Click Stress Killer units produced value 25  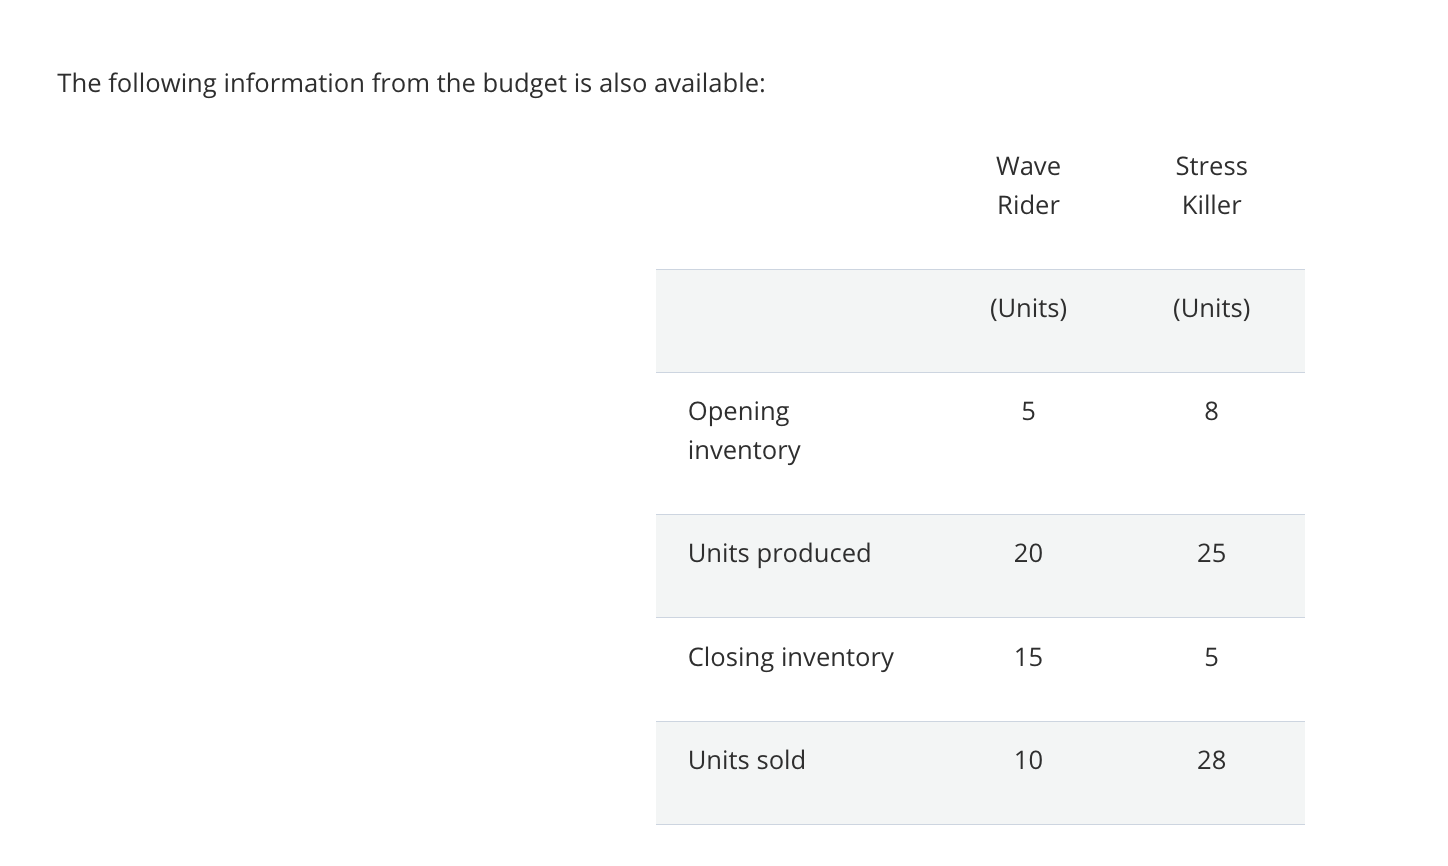pyautogui.click(x=1211, y=553)
